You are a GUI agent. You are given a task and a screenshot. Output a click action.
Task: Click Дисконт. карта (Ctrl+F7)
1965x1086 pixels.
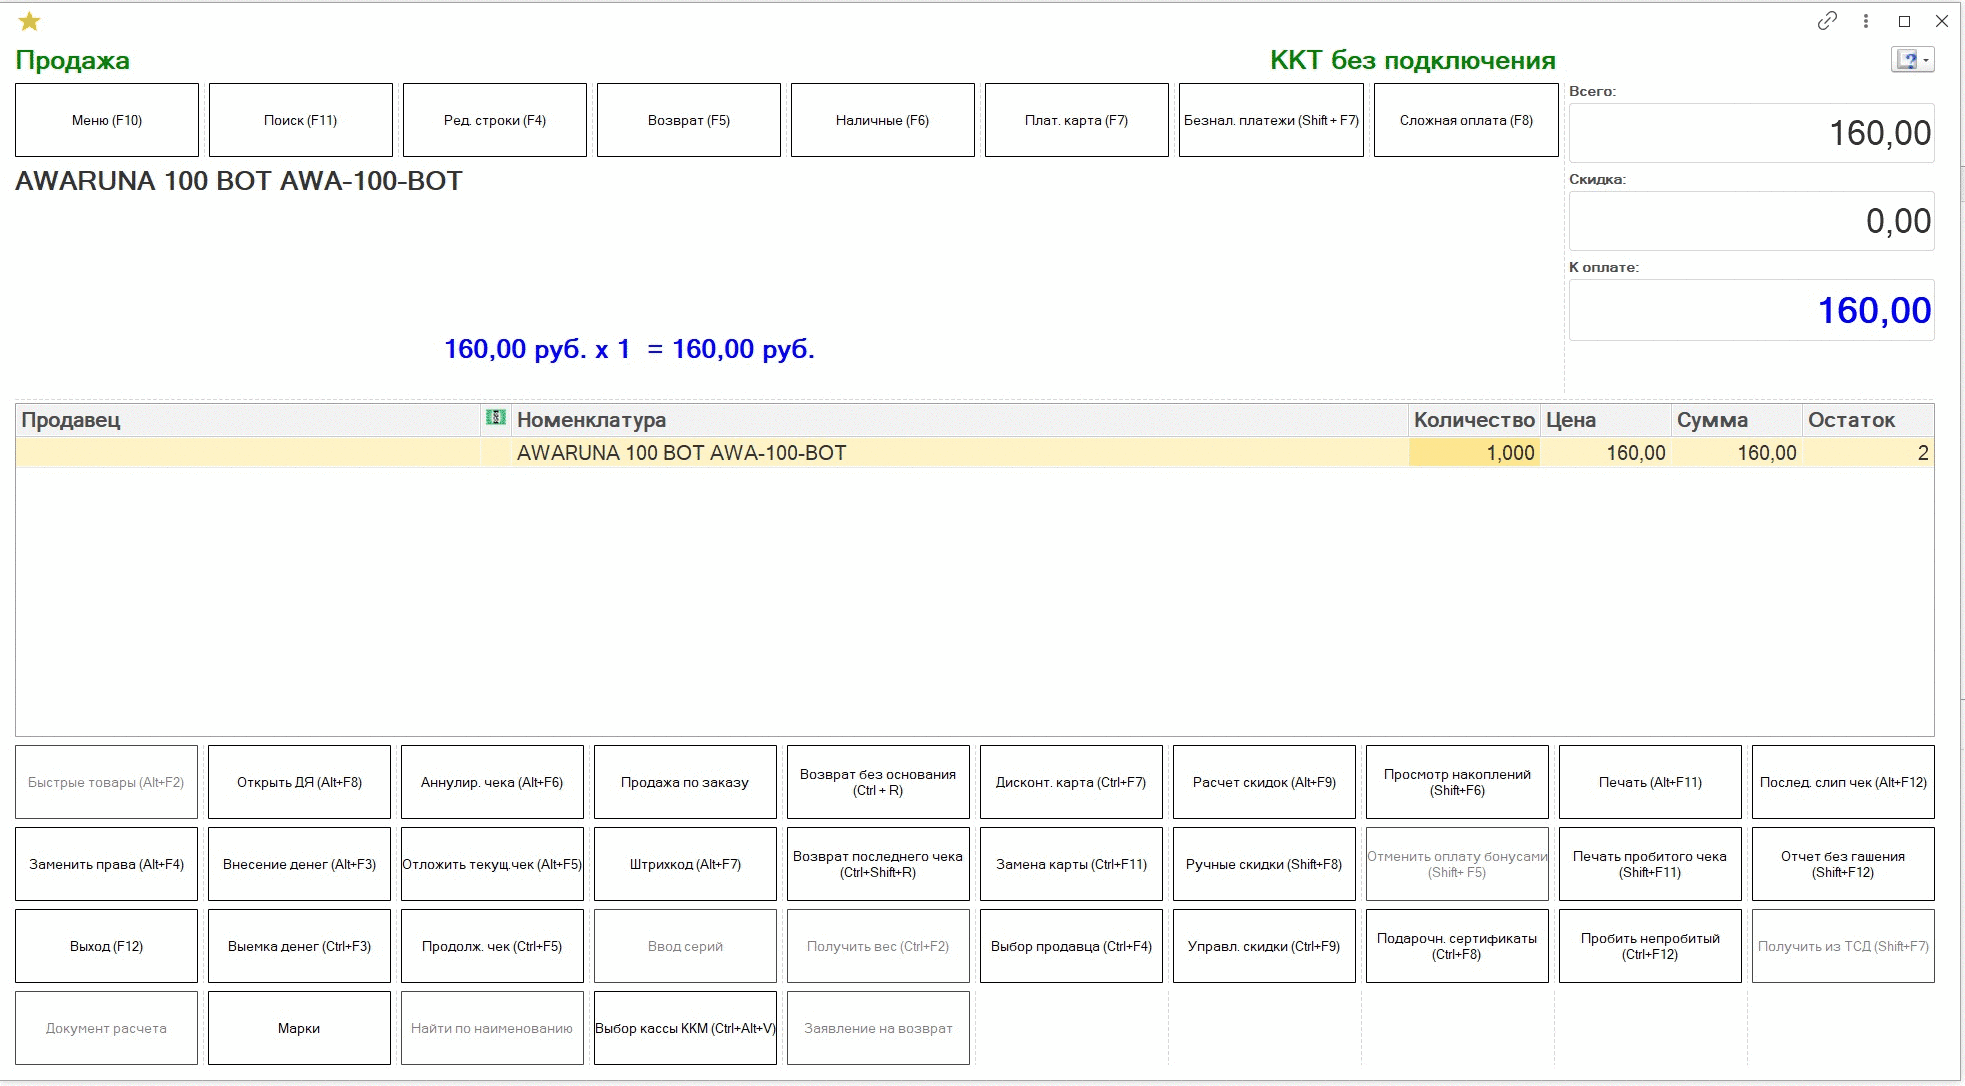1071,782
